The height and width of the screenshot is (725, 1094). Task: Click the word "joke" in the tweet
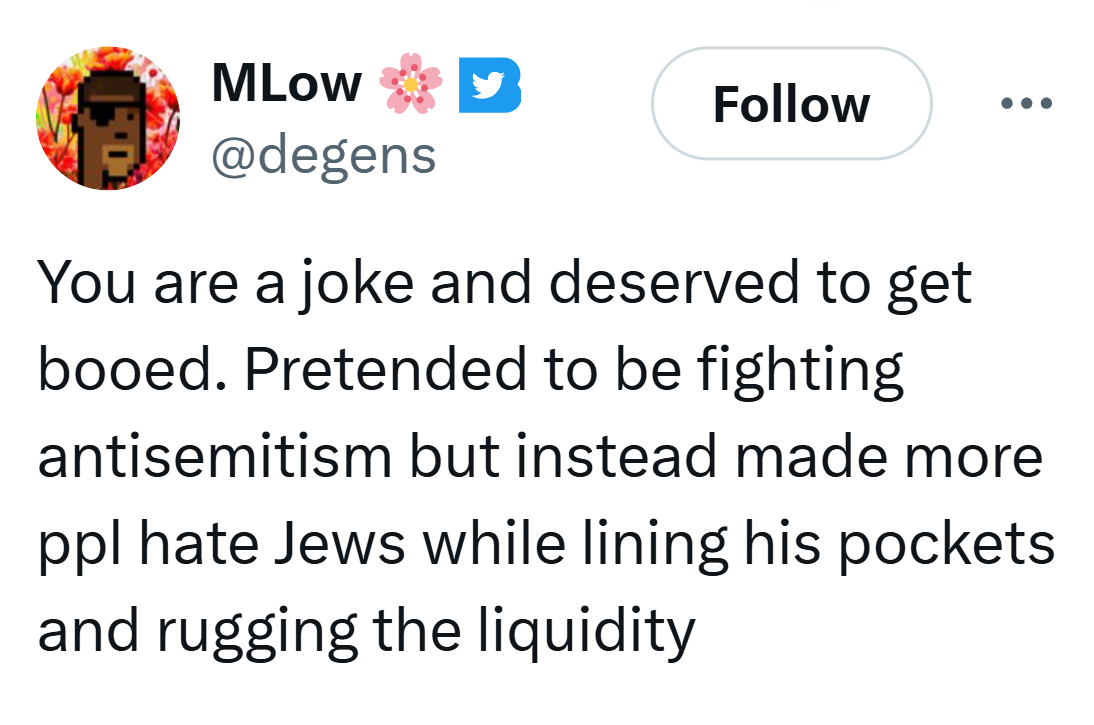[x=357, y=284]
